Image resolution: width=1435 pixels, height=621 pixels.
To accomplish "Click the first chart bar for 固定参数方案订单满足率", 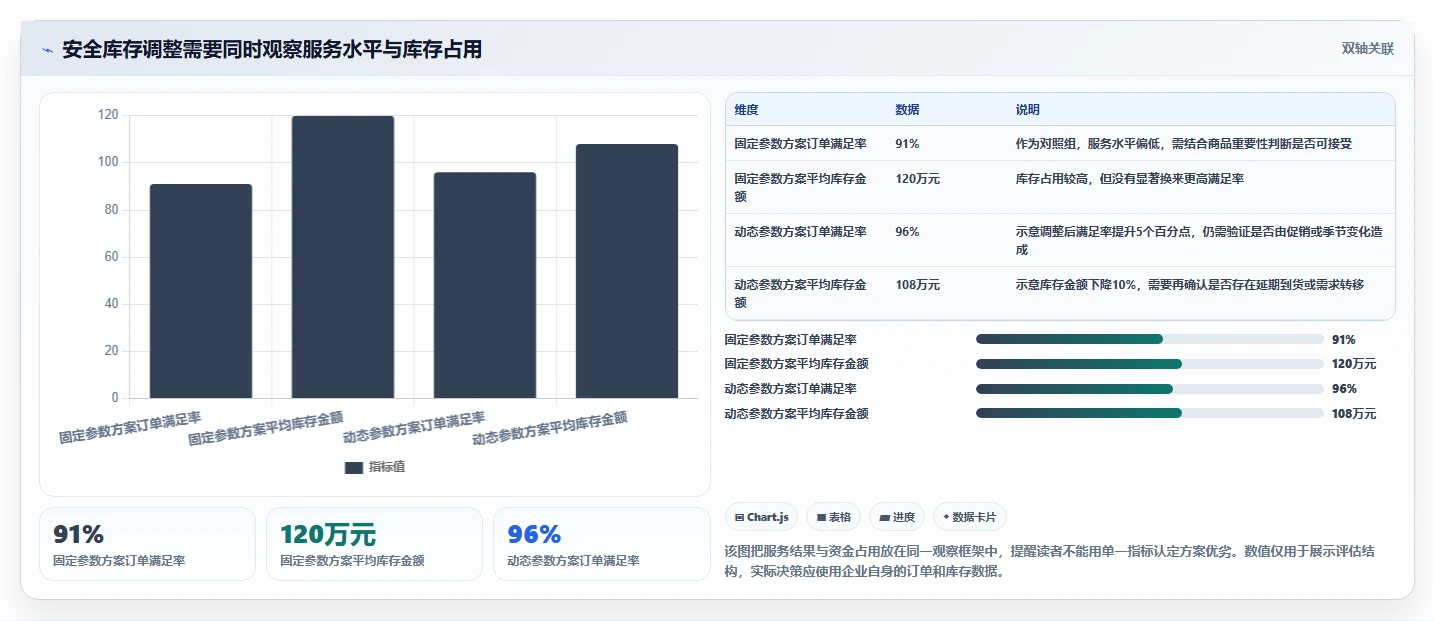I will pos(201,291).
